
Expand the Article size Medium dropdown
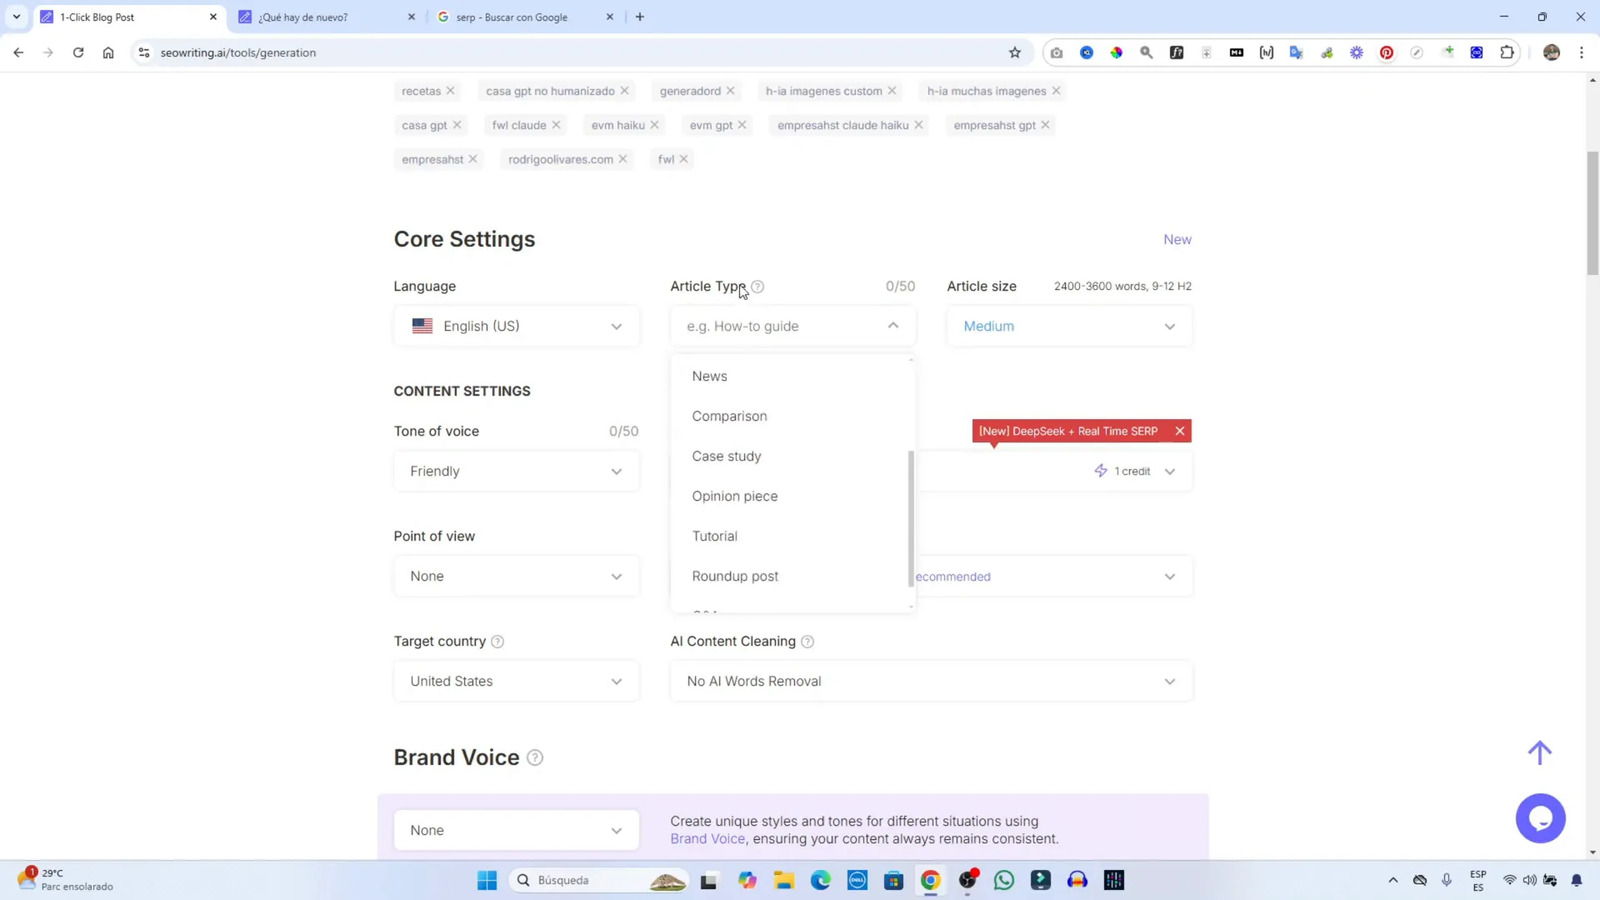tap(1069, 326)
